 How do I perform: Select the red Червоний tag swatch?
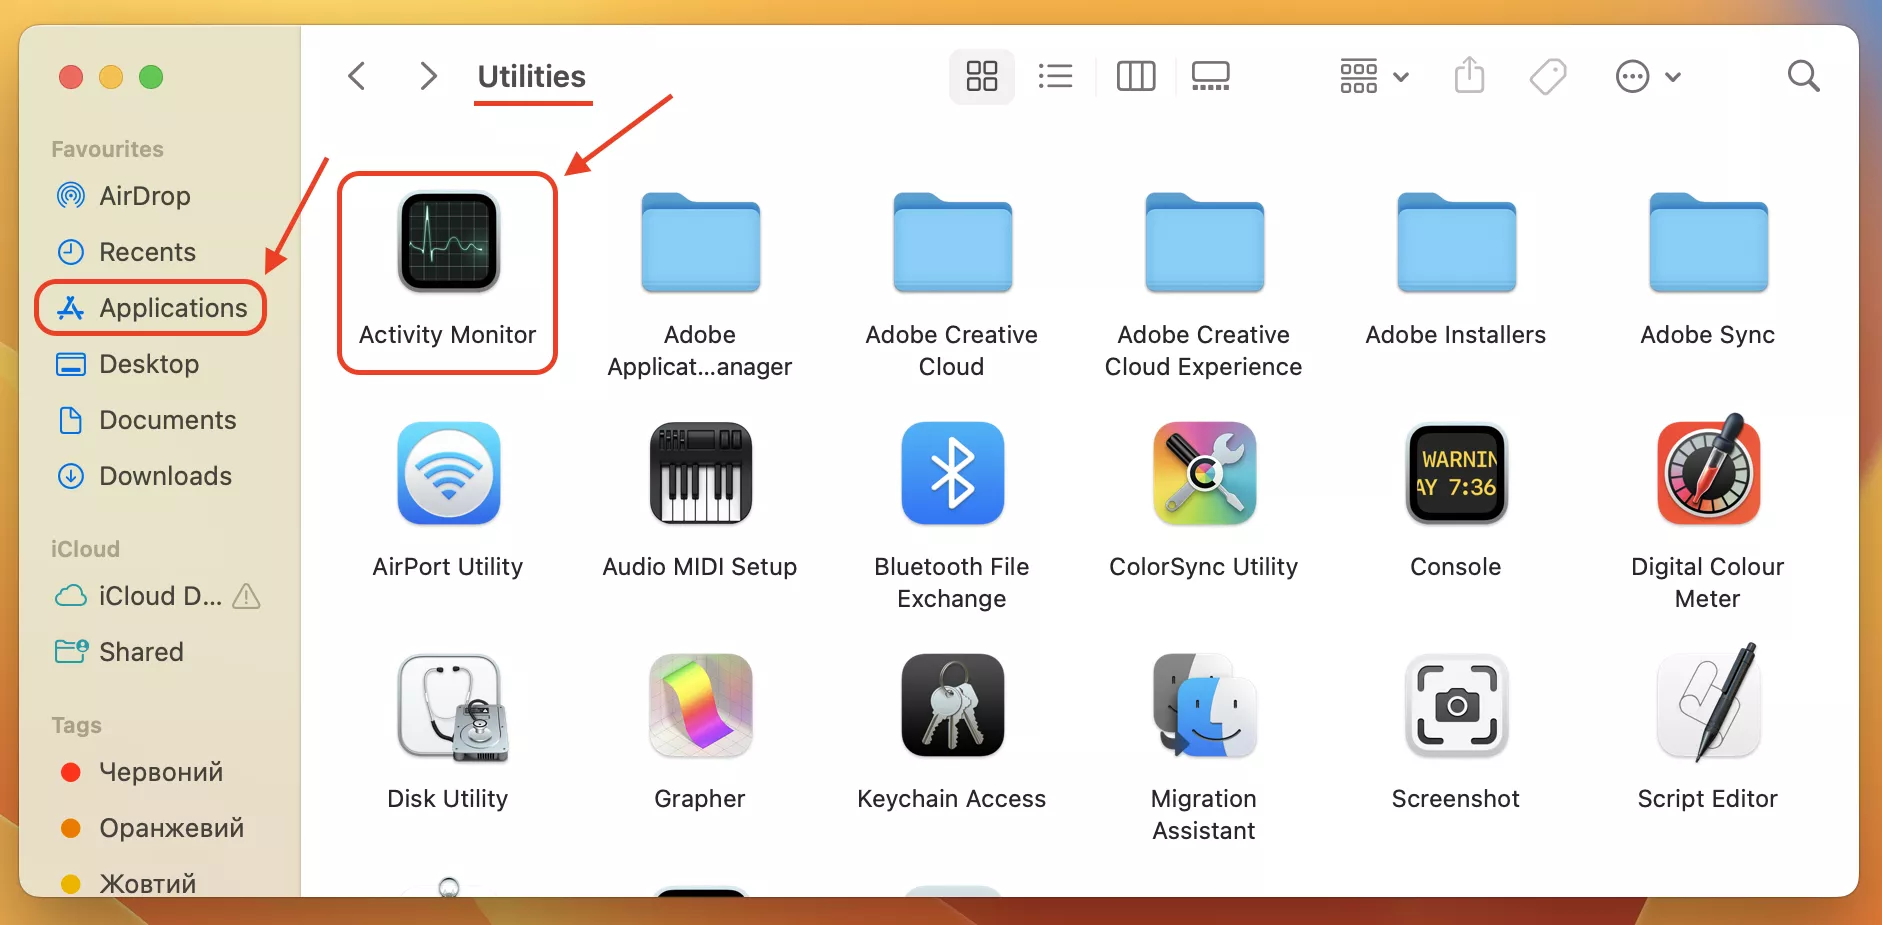pyautogui.click(x=70, y=772)
